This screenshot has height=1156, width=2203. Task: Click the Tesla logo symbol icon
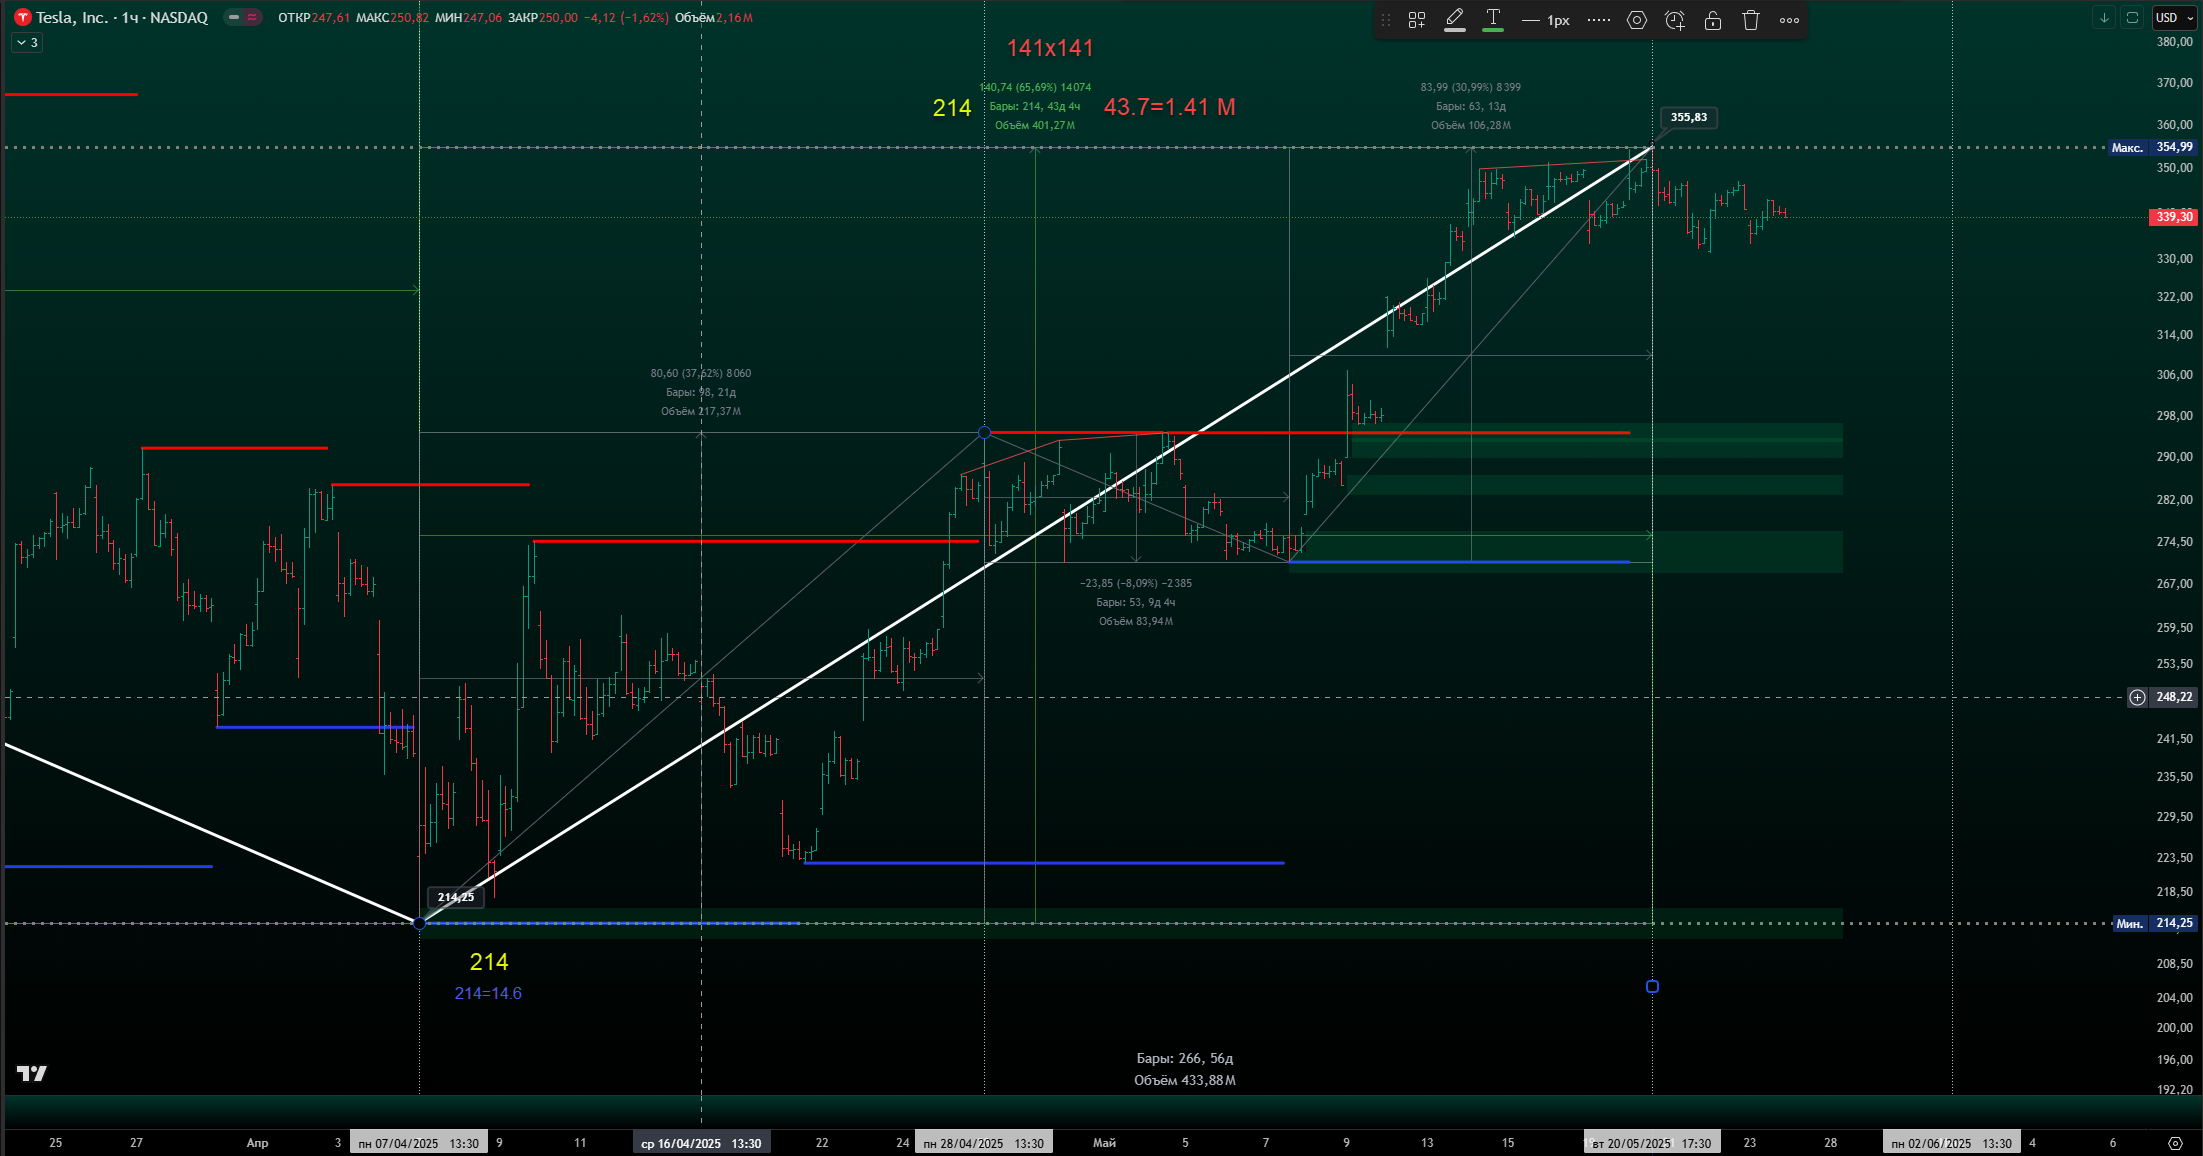tap(22, 18)
